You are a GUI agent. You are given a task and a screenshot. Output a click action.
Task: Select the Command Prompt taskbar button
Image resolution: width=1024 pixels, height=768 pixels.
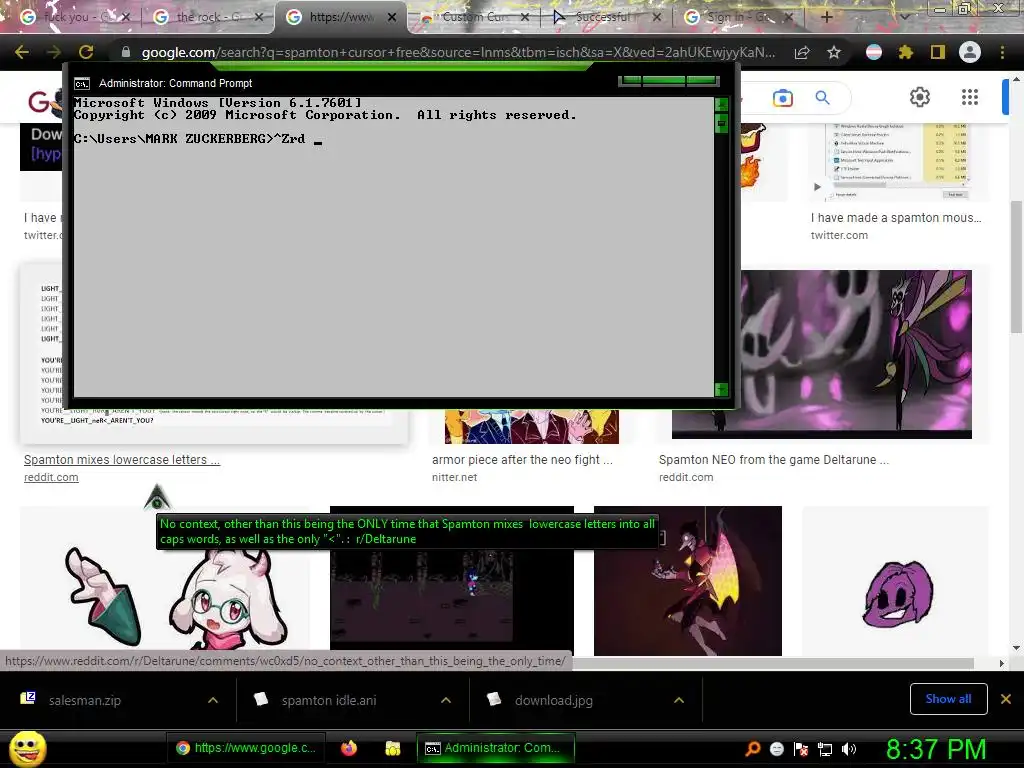pyautogui.click(x=496, y=748)
